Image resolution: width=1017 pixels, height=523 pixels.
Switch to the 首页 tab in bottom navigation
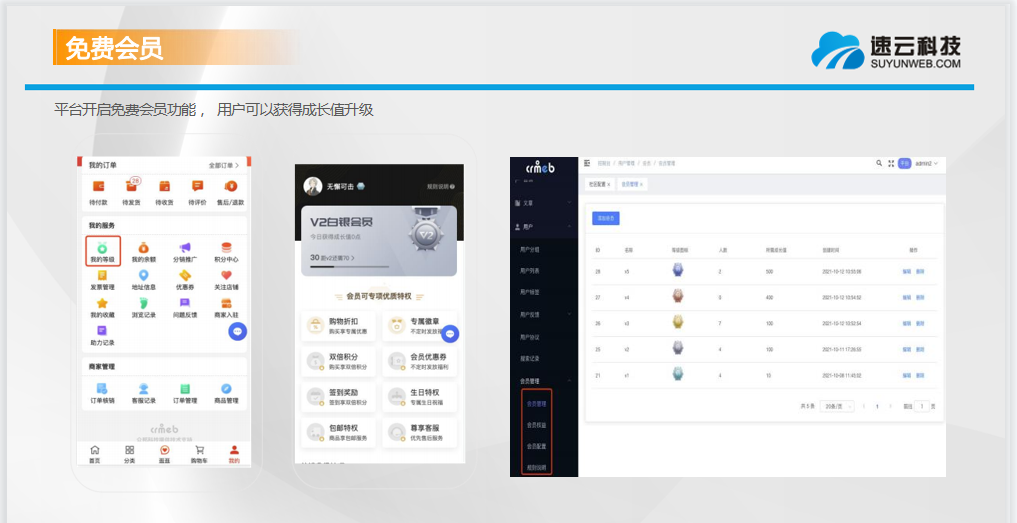point(95,452)
